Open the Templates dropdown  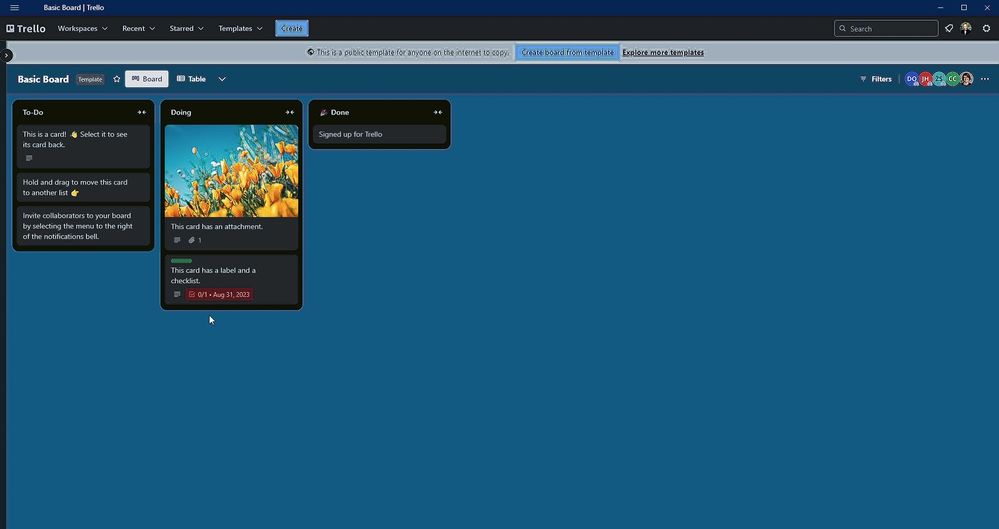240,29
